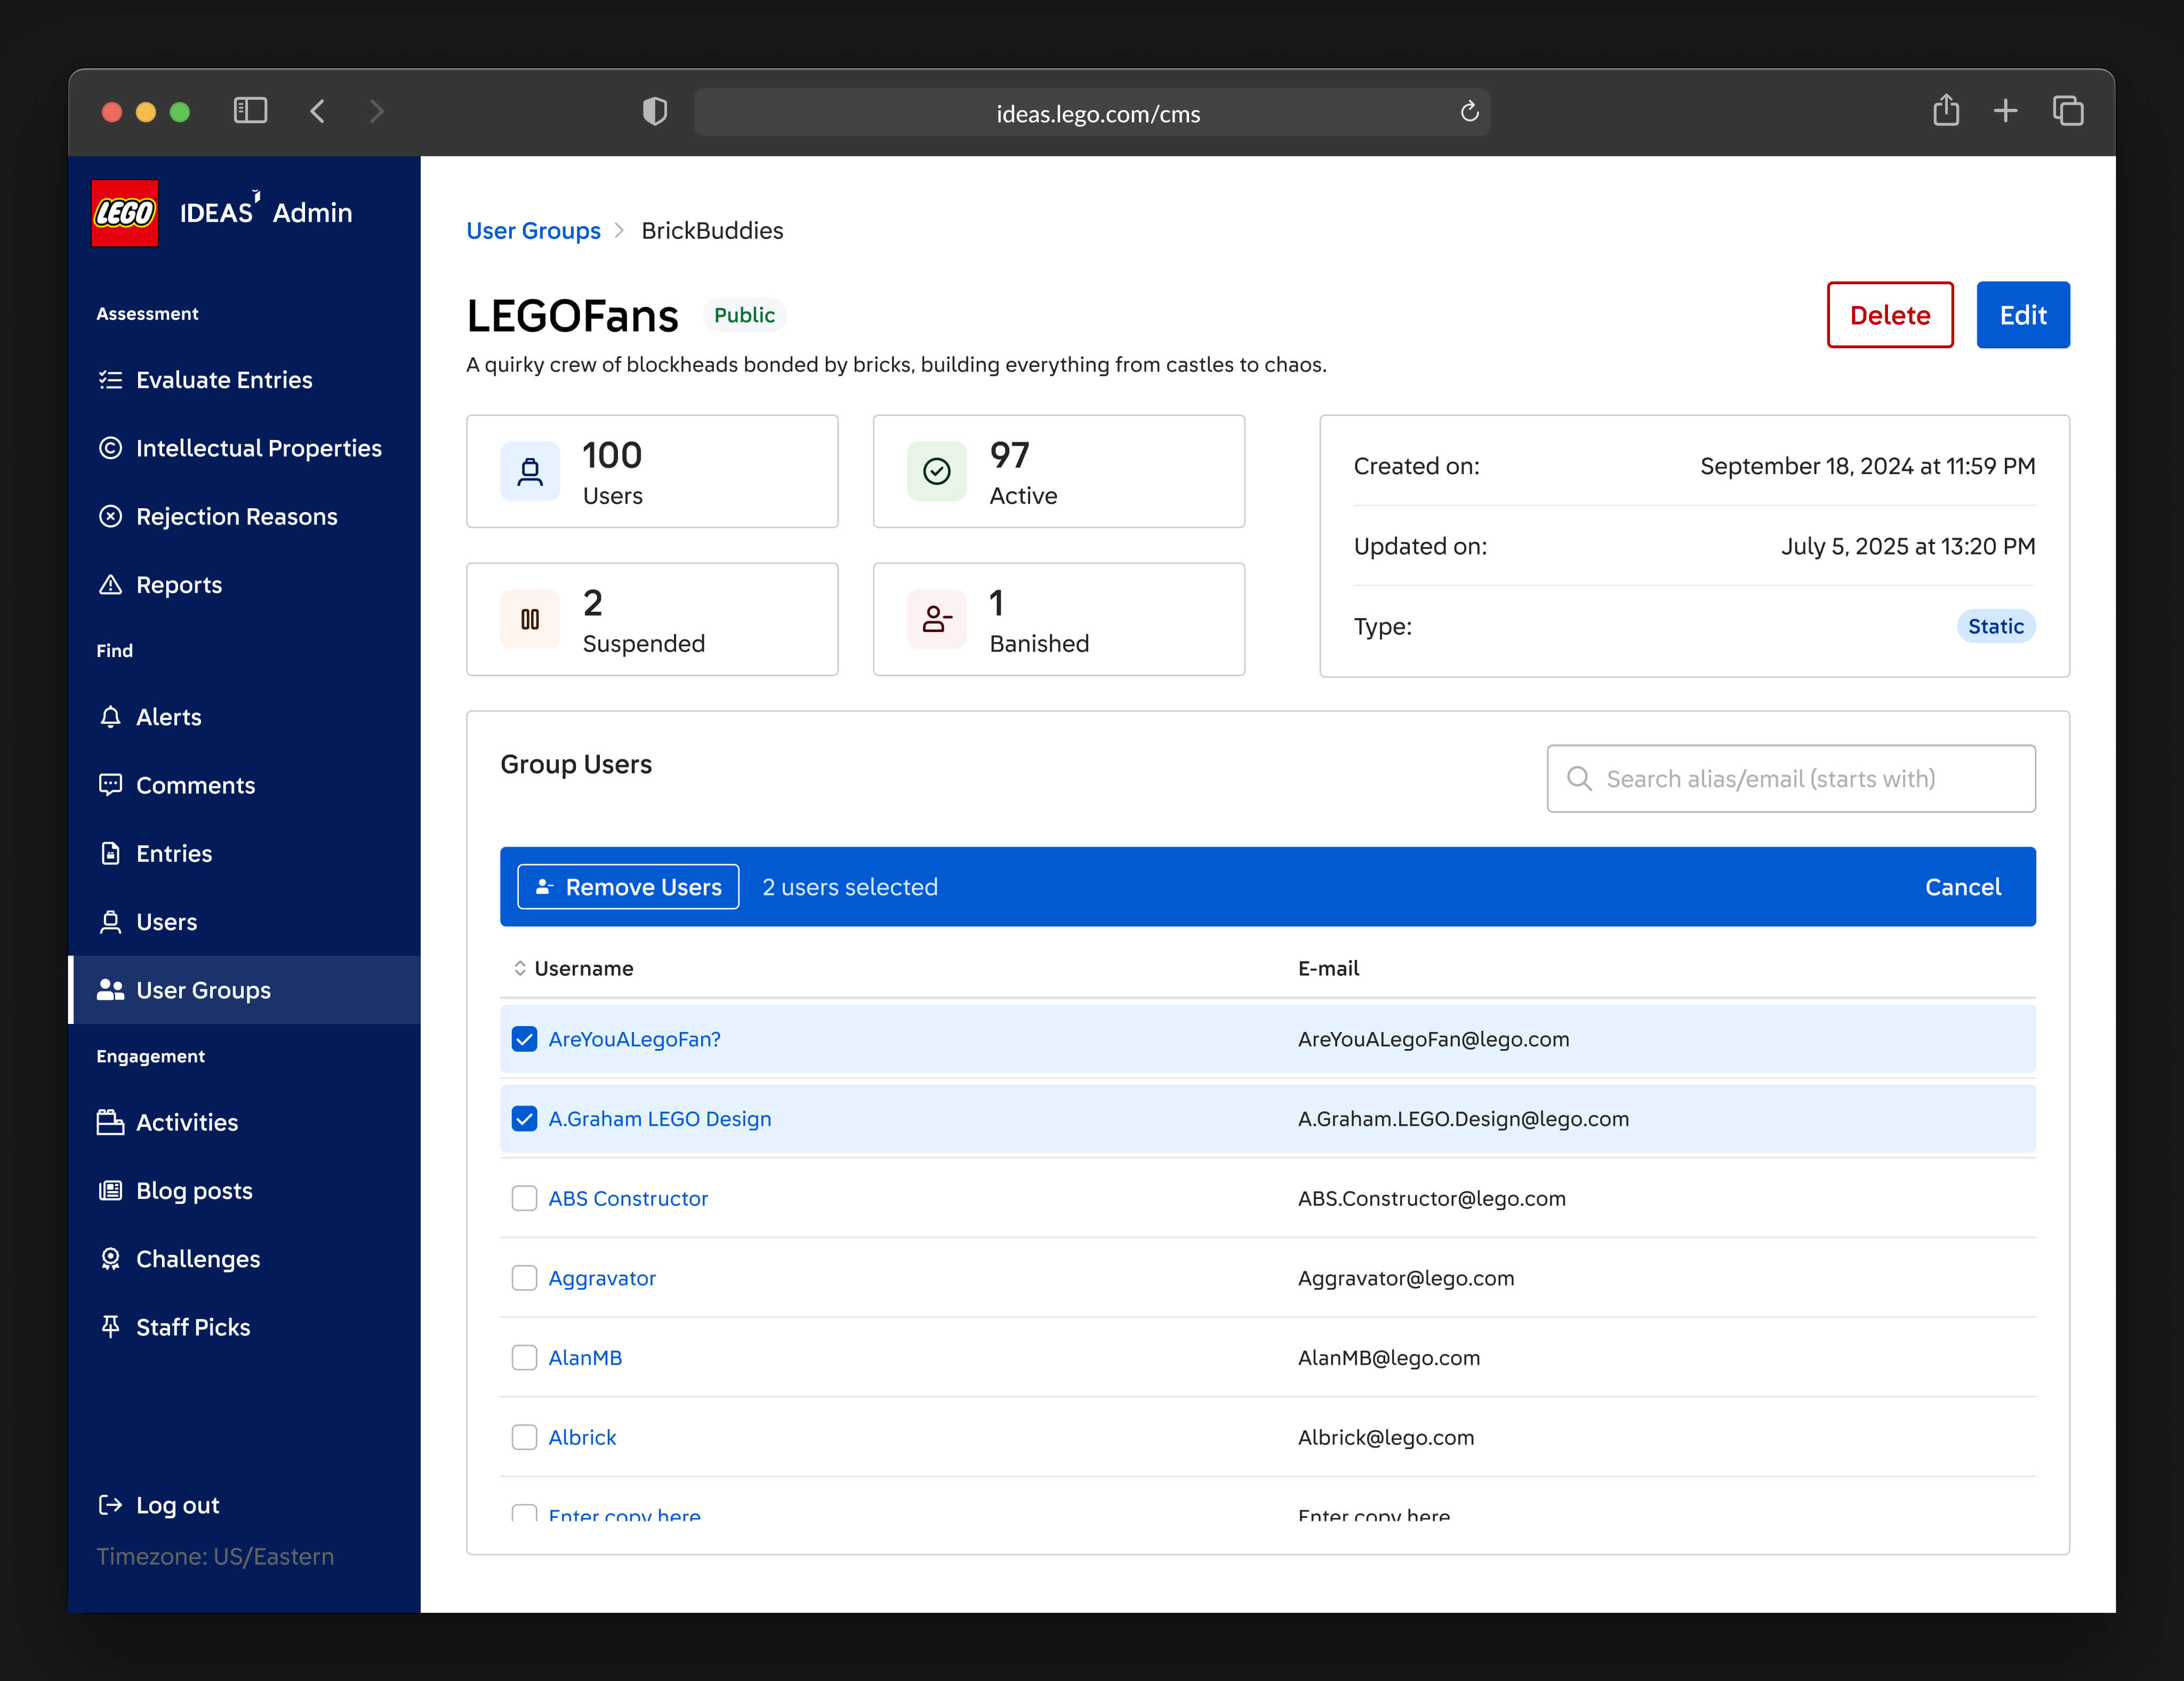Click Remove Users button

pos(628,887)
